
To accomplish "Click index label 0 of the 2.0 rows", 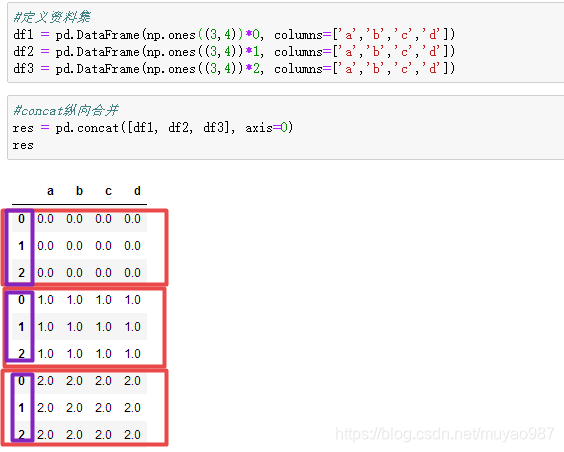I will coord(22,380).
